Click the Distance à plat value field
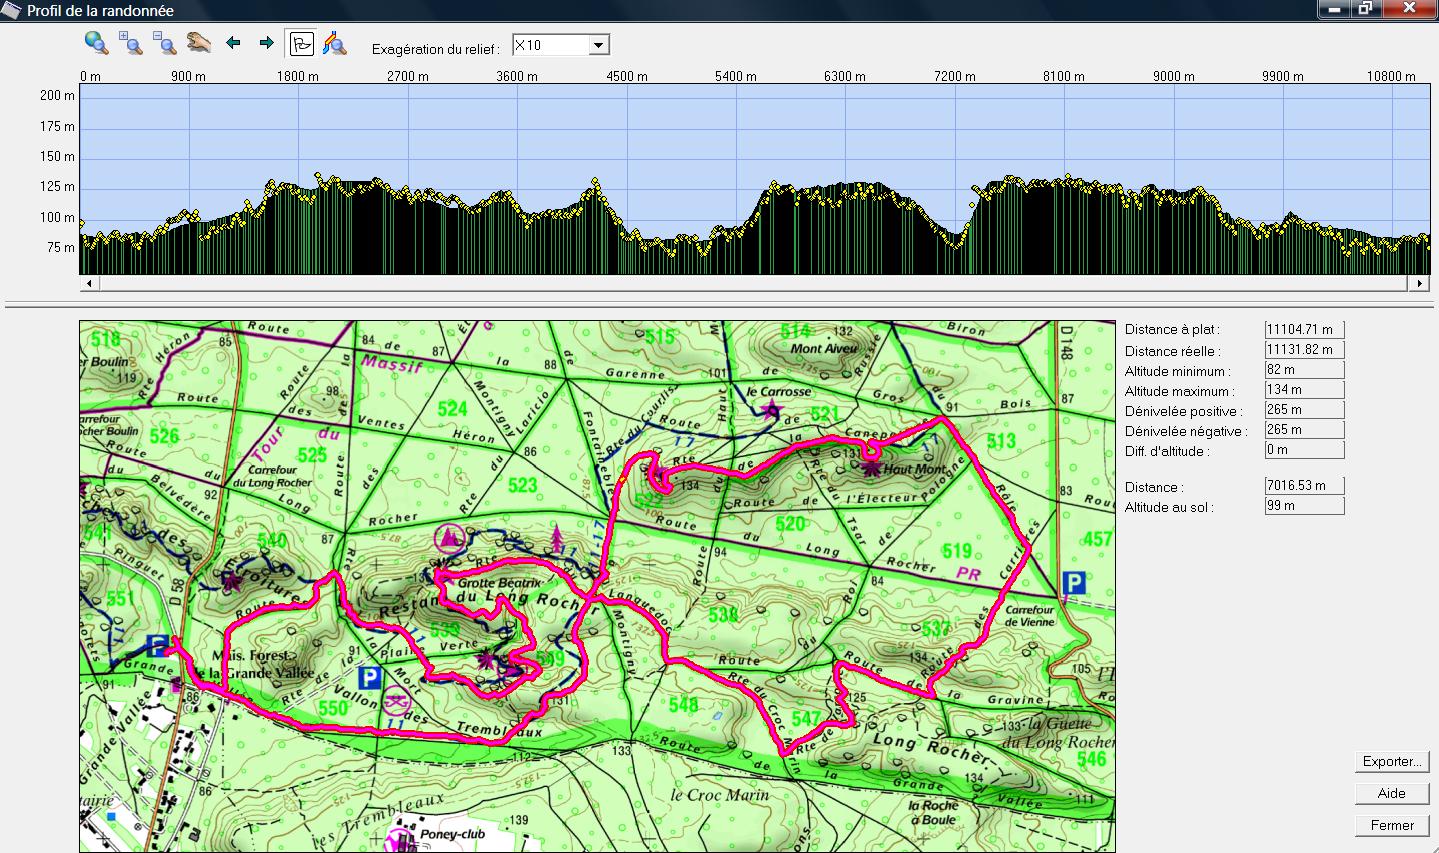Screen dimensions: 1439x853 (x=1304, y=329)
